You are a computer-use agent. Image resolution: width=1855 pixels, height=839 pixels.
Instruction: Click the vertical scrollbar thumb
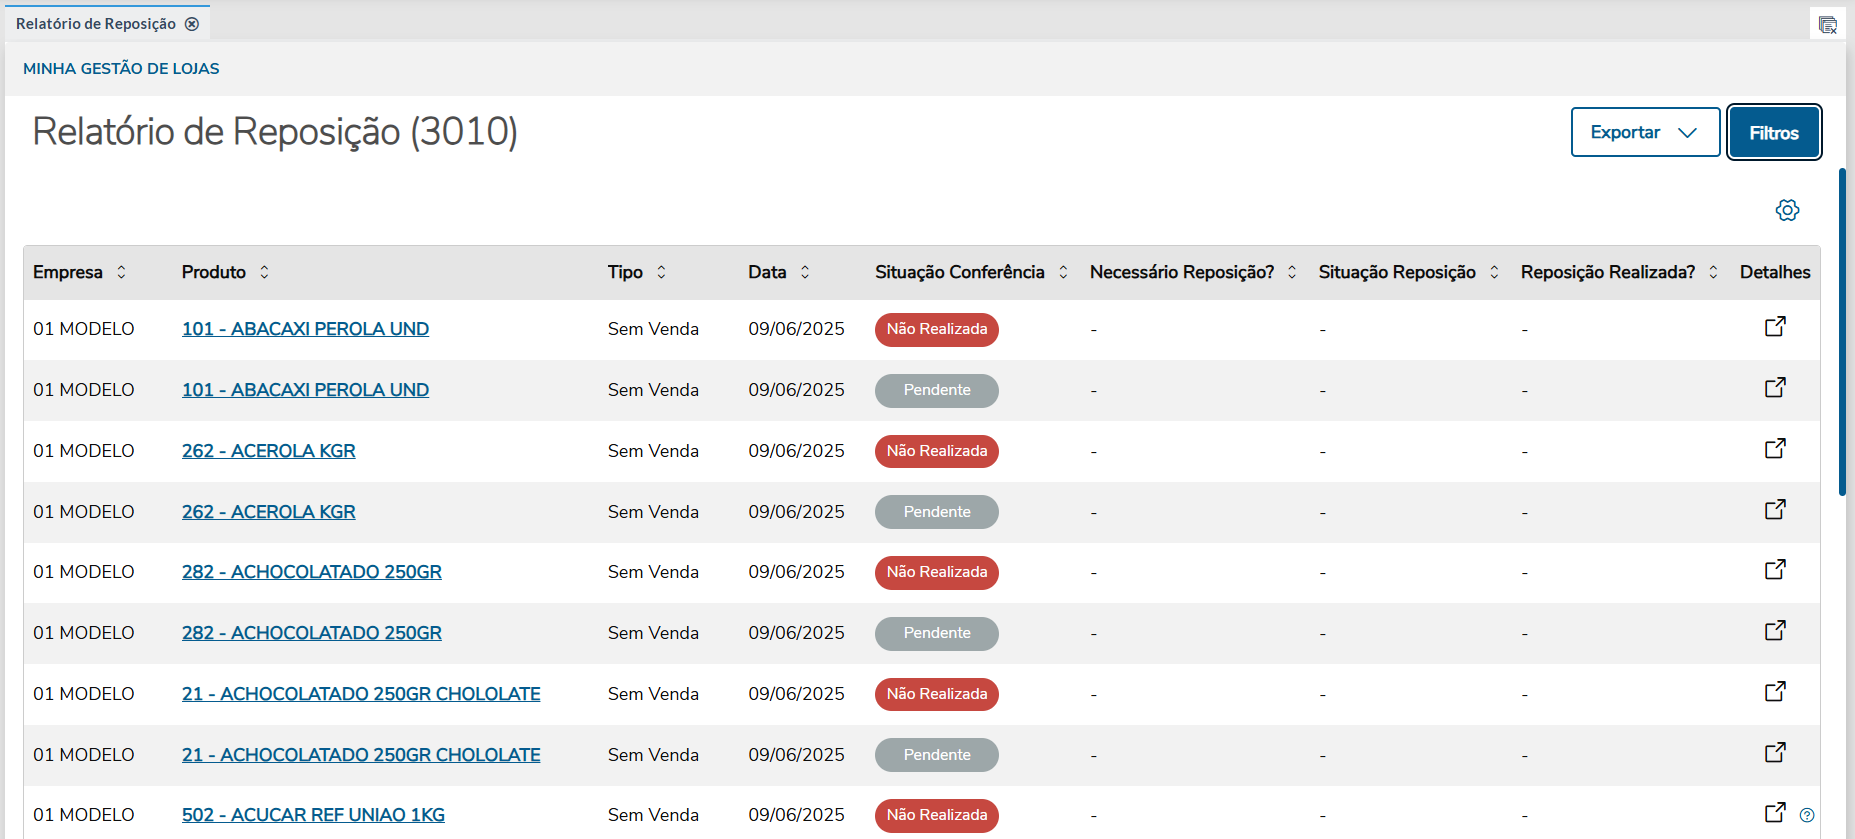tap(1842, 330)
